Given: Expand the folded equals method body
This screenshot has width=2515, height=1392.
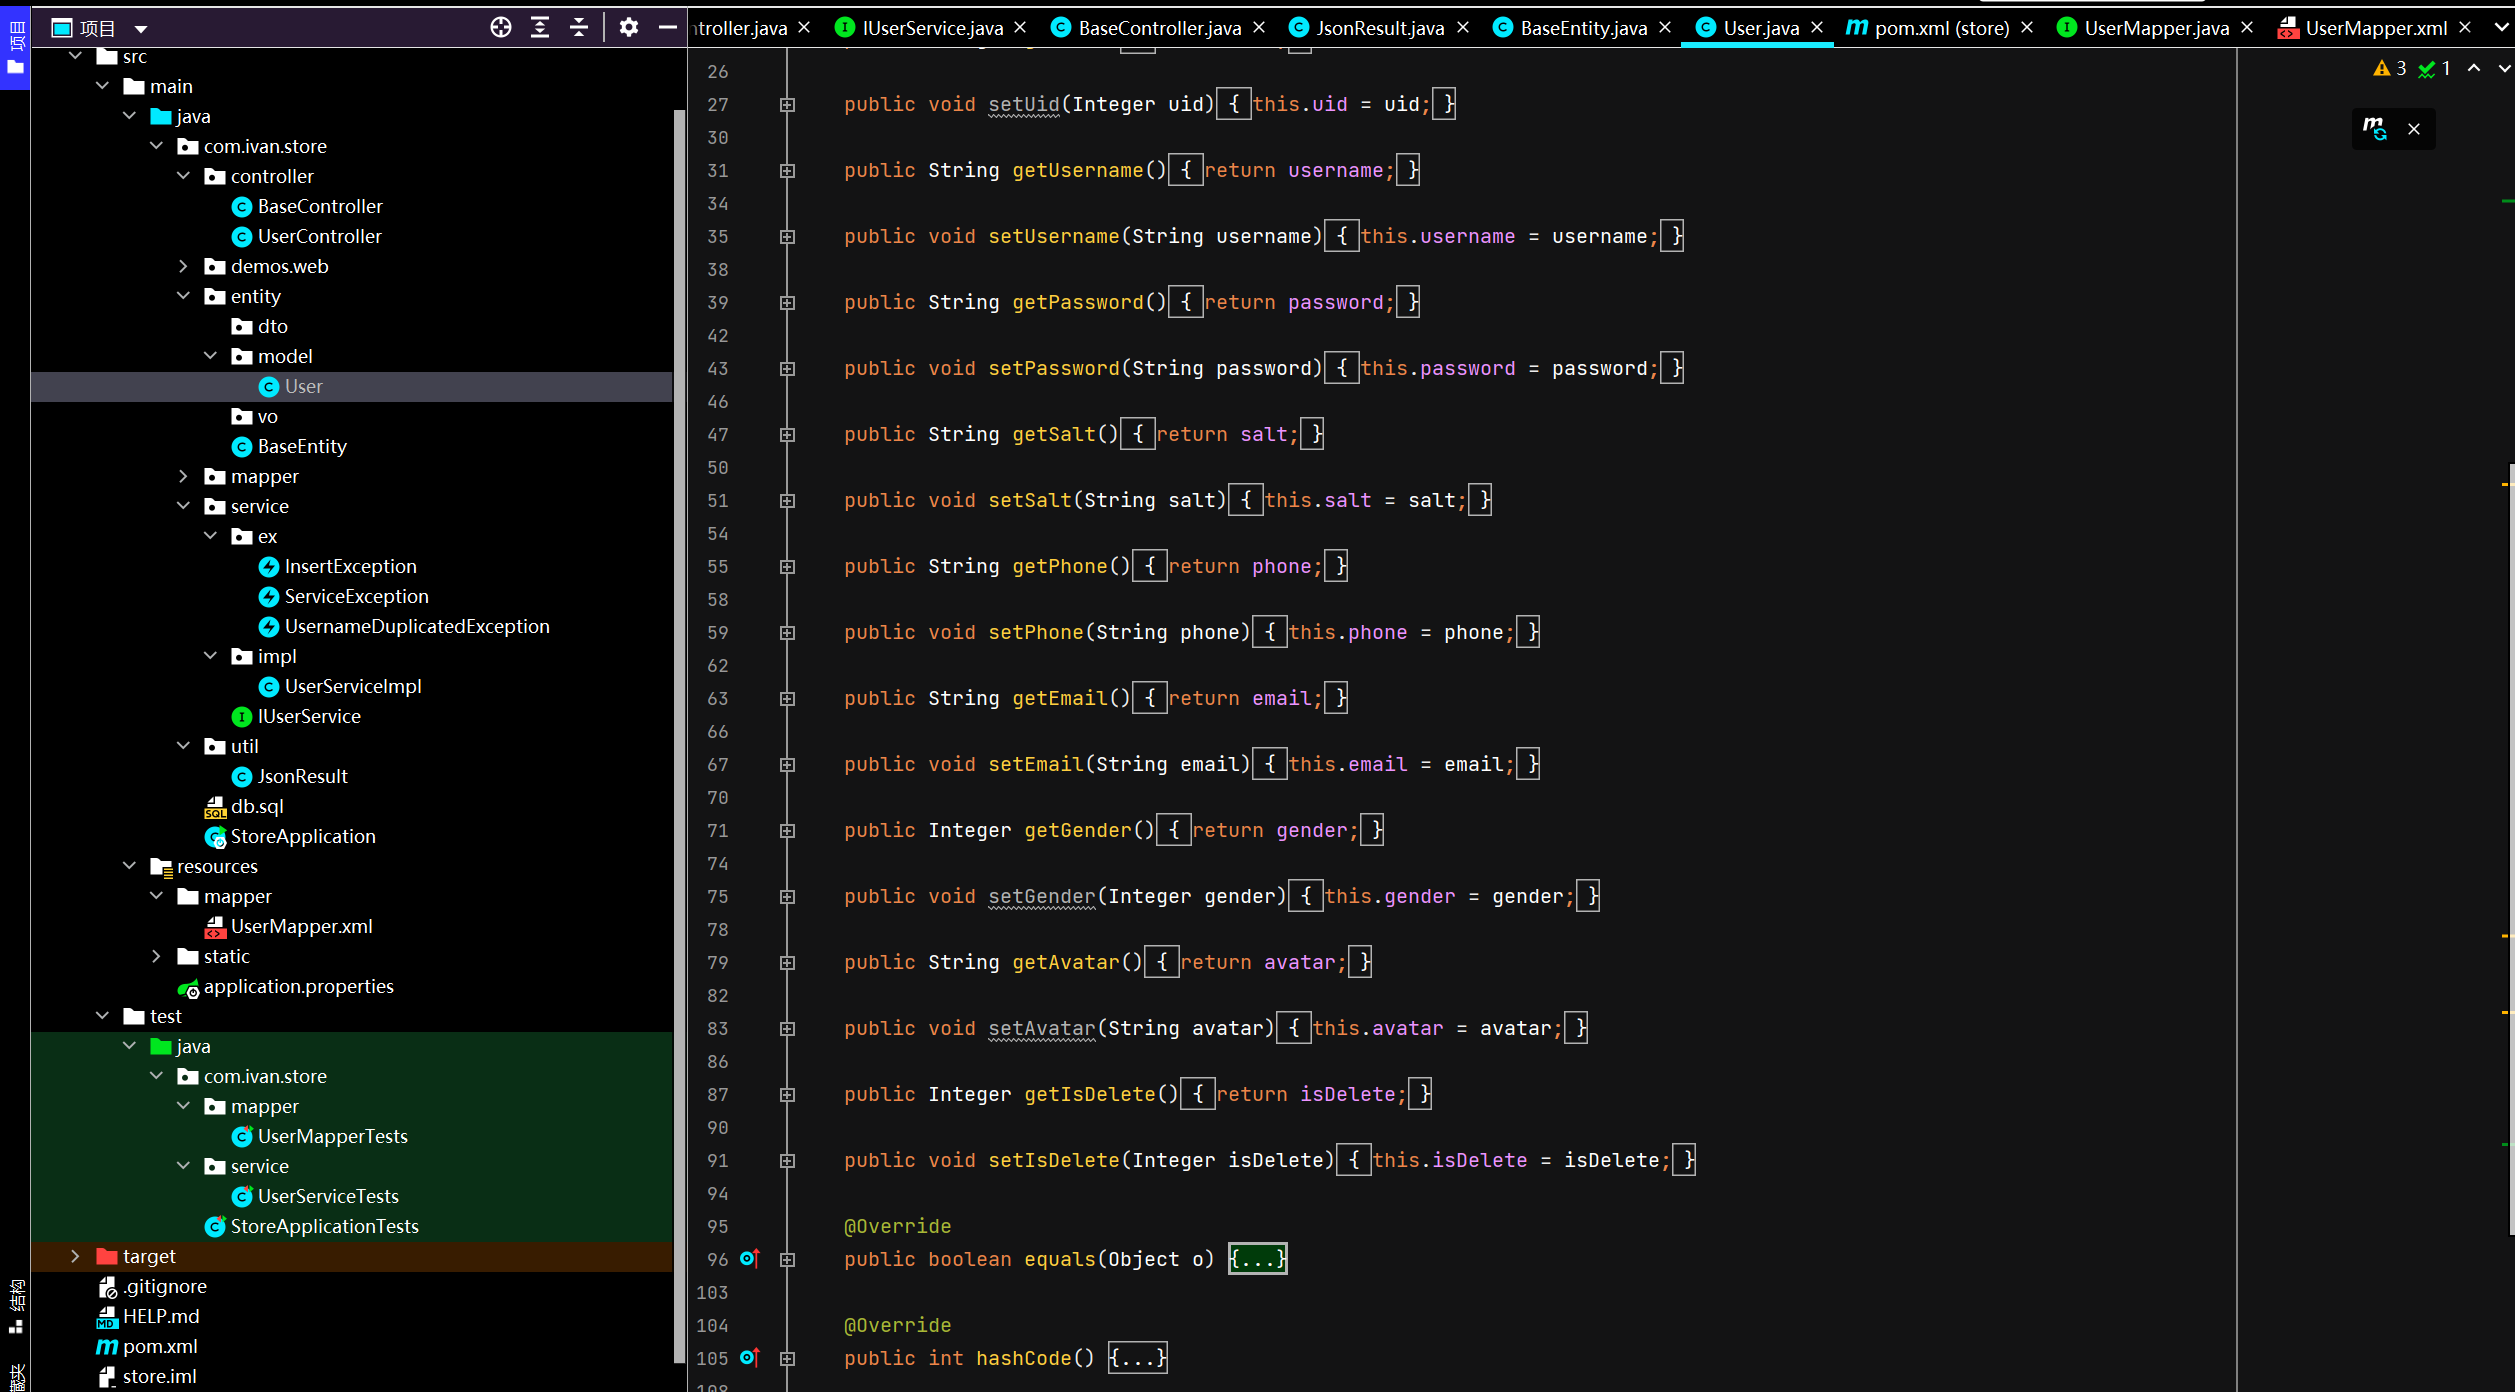Looking at the screenshot, I should (1257, 1259).
